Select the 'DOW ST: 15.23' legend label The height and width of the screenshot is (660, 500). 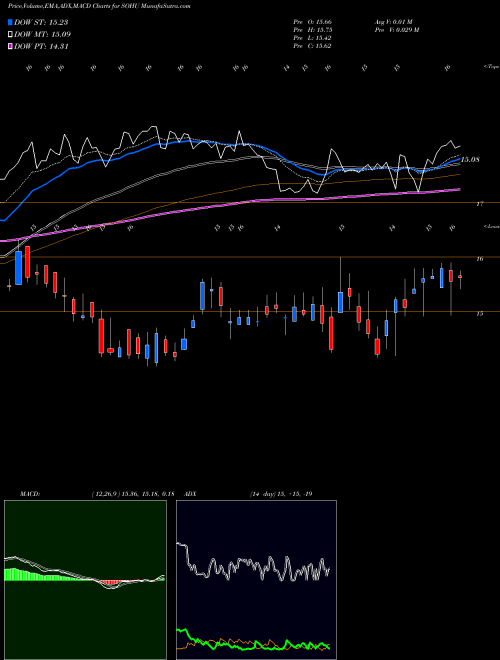click(x=41, y=22)
